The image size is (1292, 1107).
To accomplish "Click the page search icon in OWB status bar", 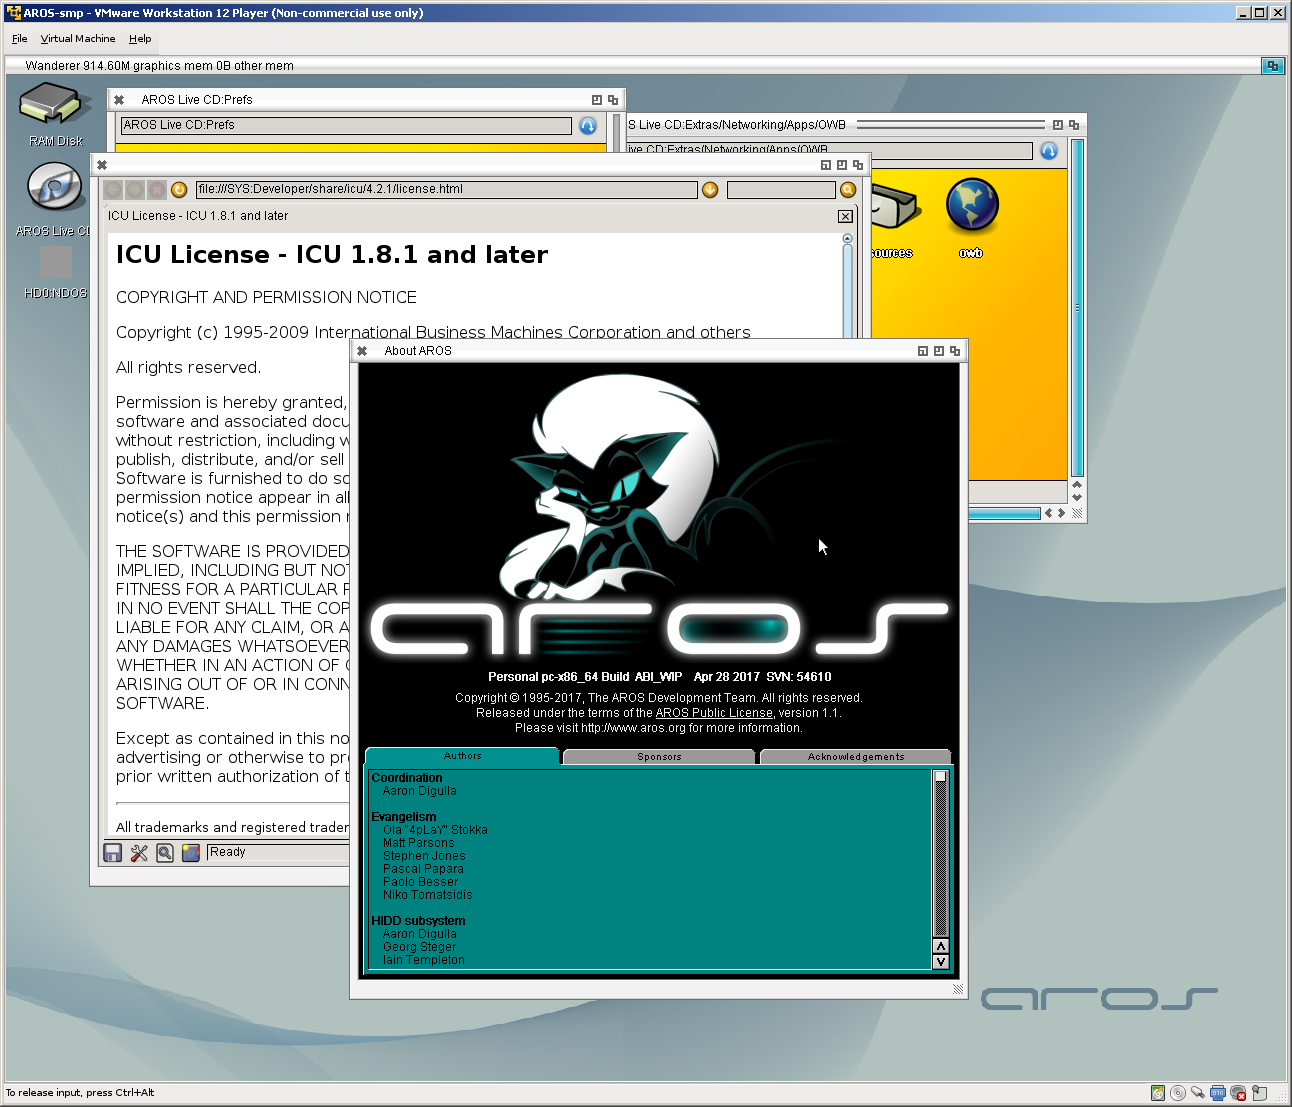I will (x=165, y=853).
